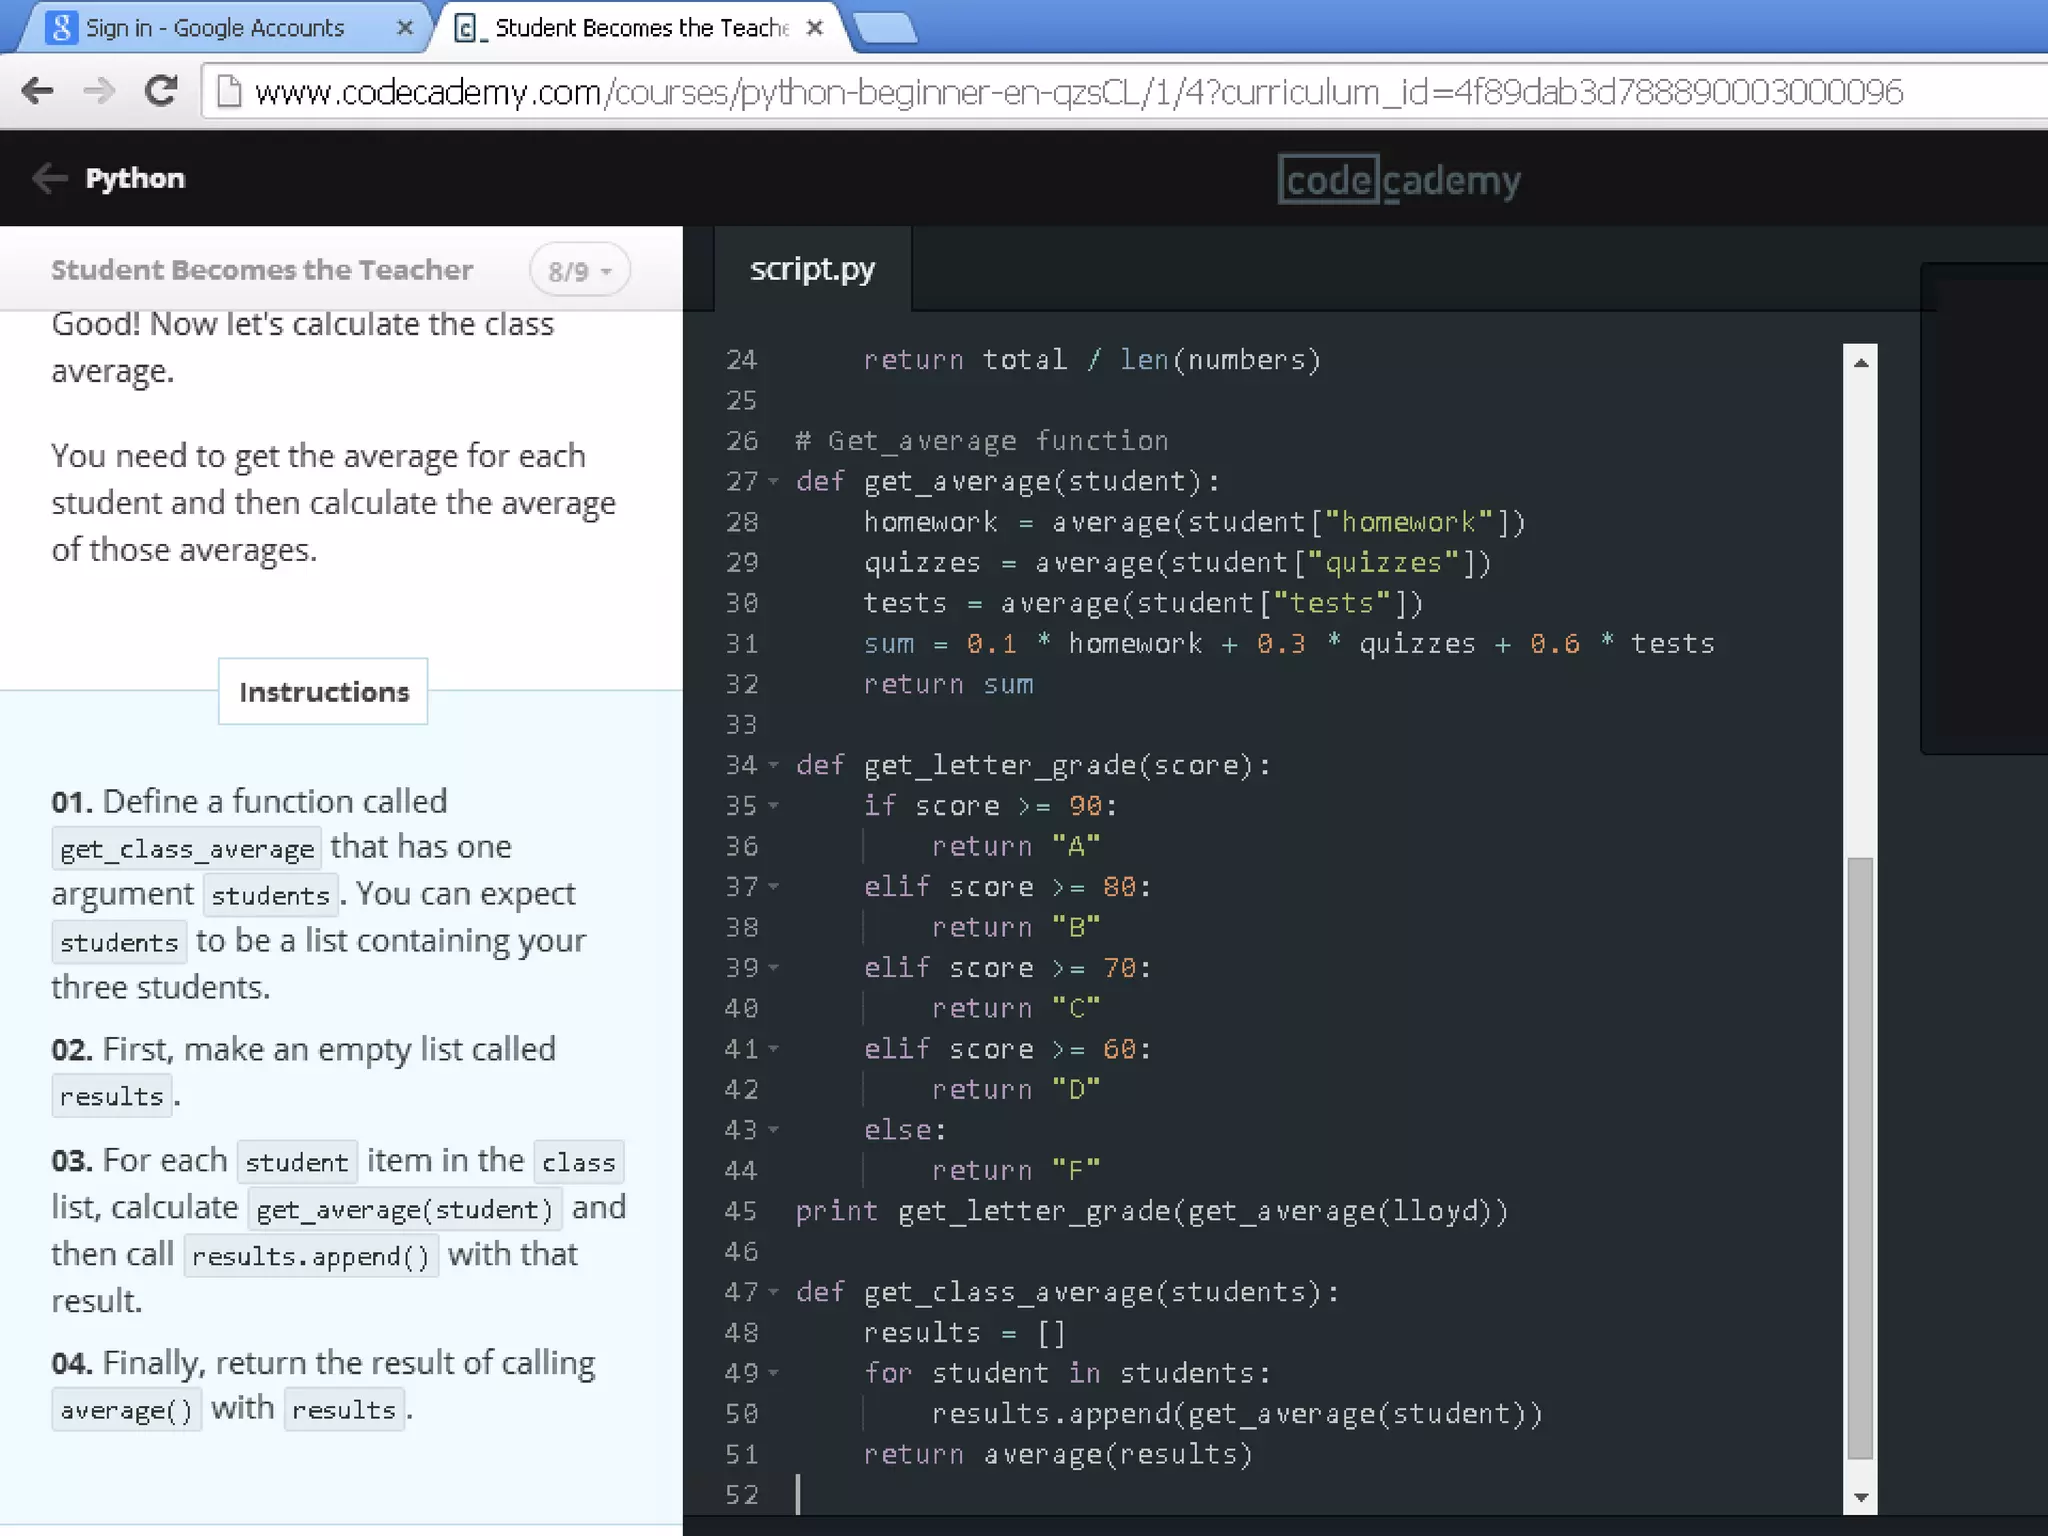Open the Codecademy logo link
The image size is (2048, 1536).
coord(1399,180)
